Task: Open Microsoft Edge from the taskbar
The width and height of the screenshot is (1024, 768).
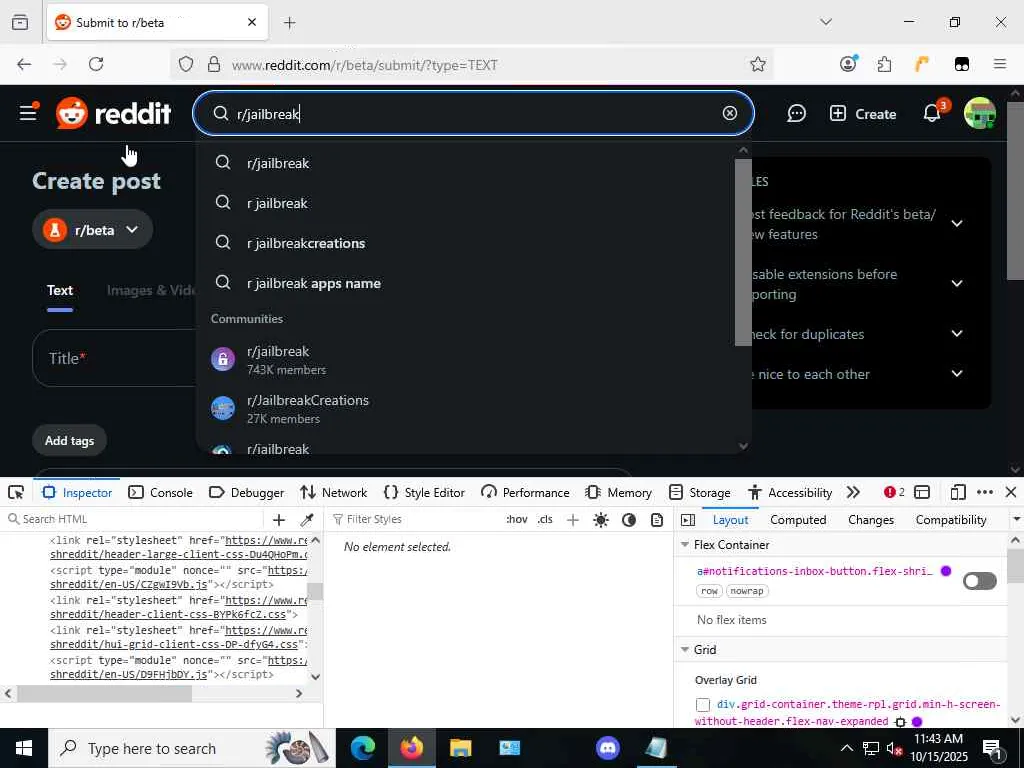Action: click(363, 748)
